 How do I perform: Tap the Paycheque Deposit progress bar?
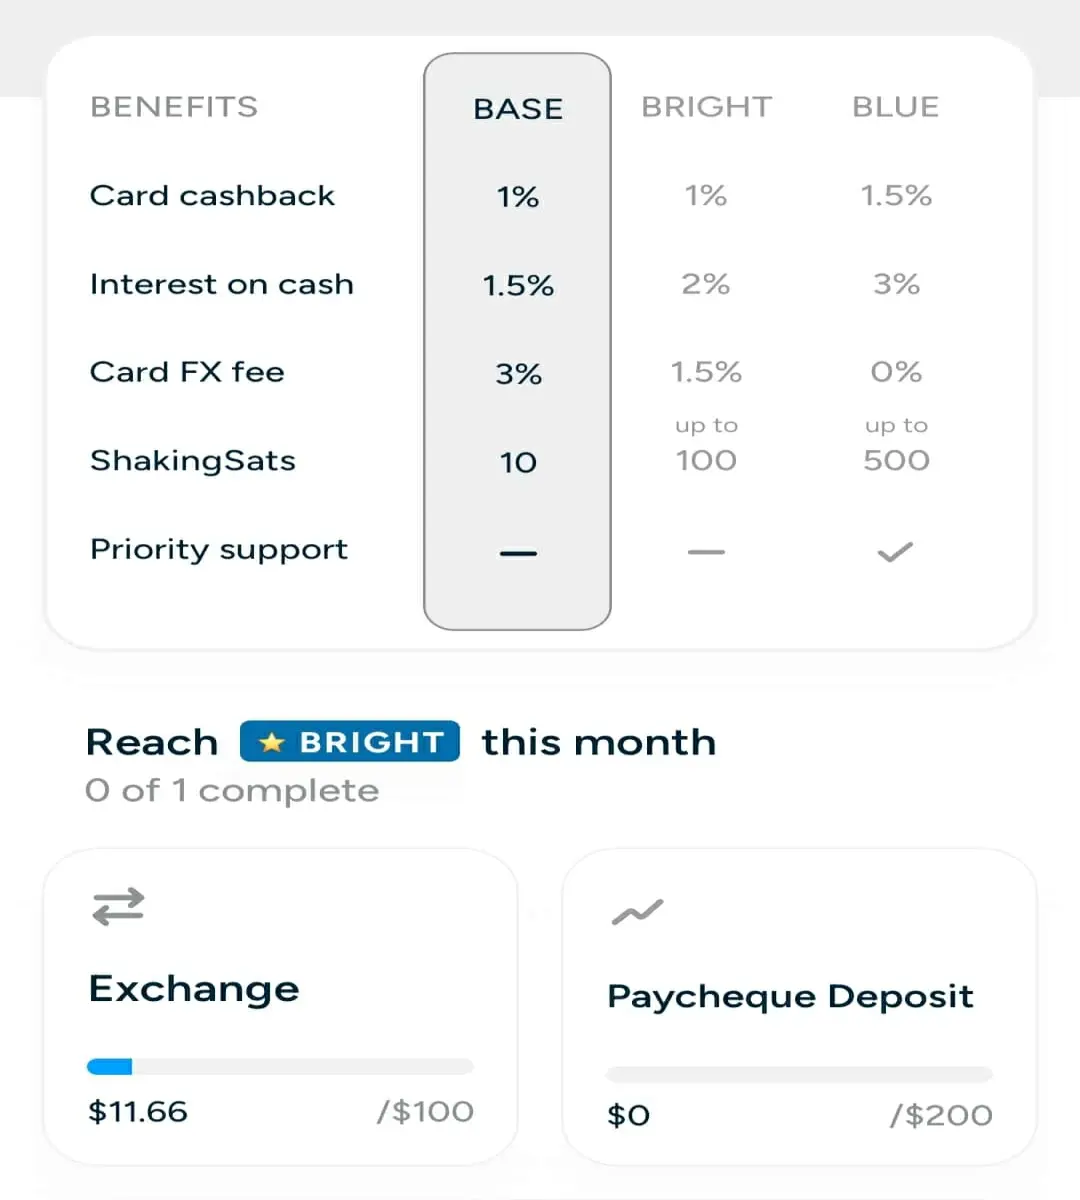click(799, 1074)
